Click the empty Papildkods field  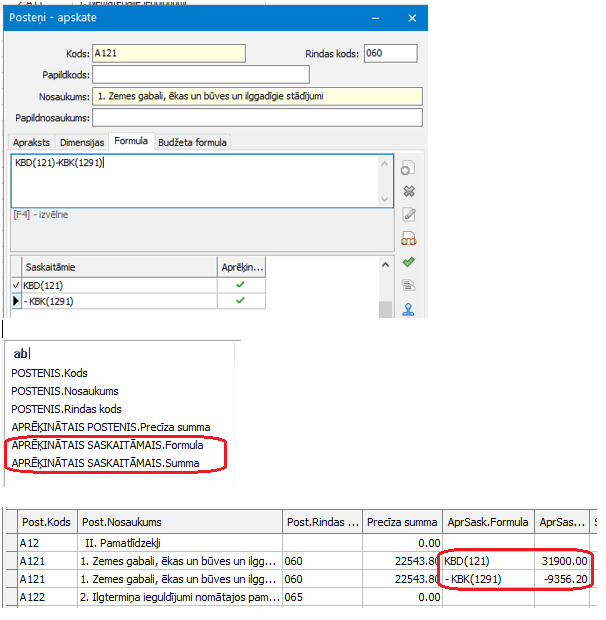point(201,74)
